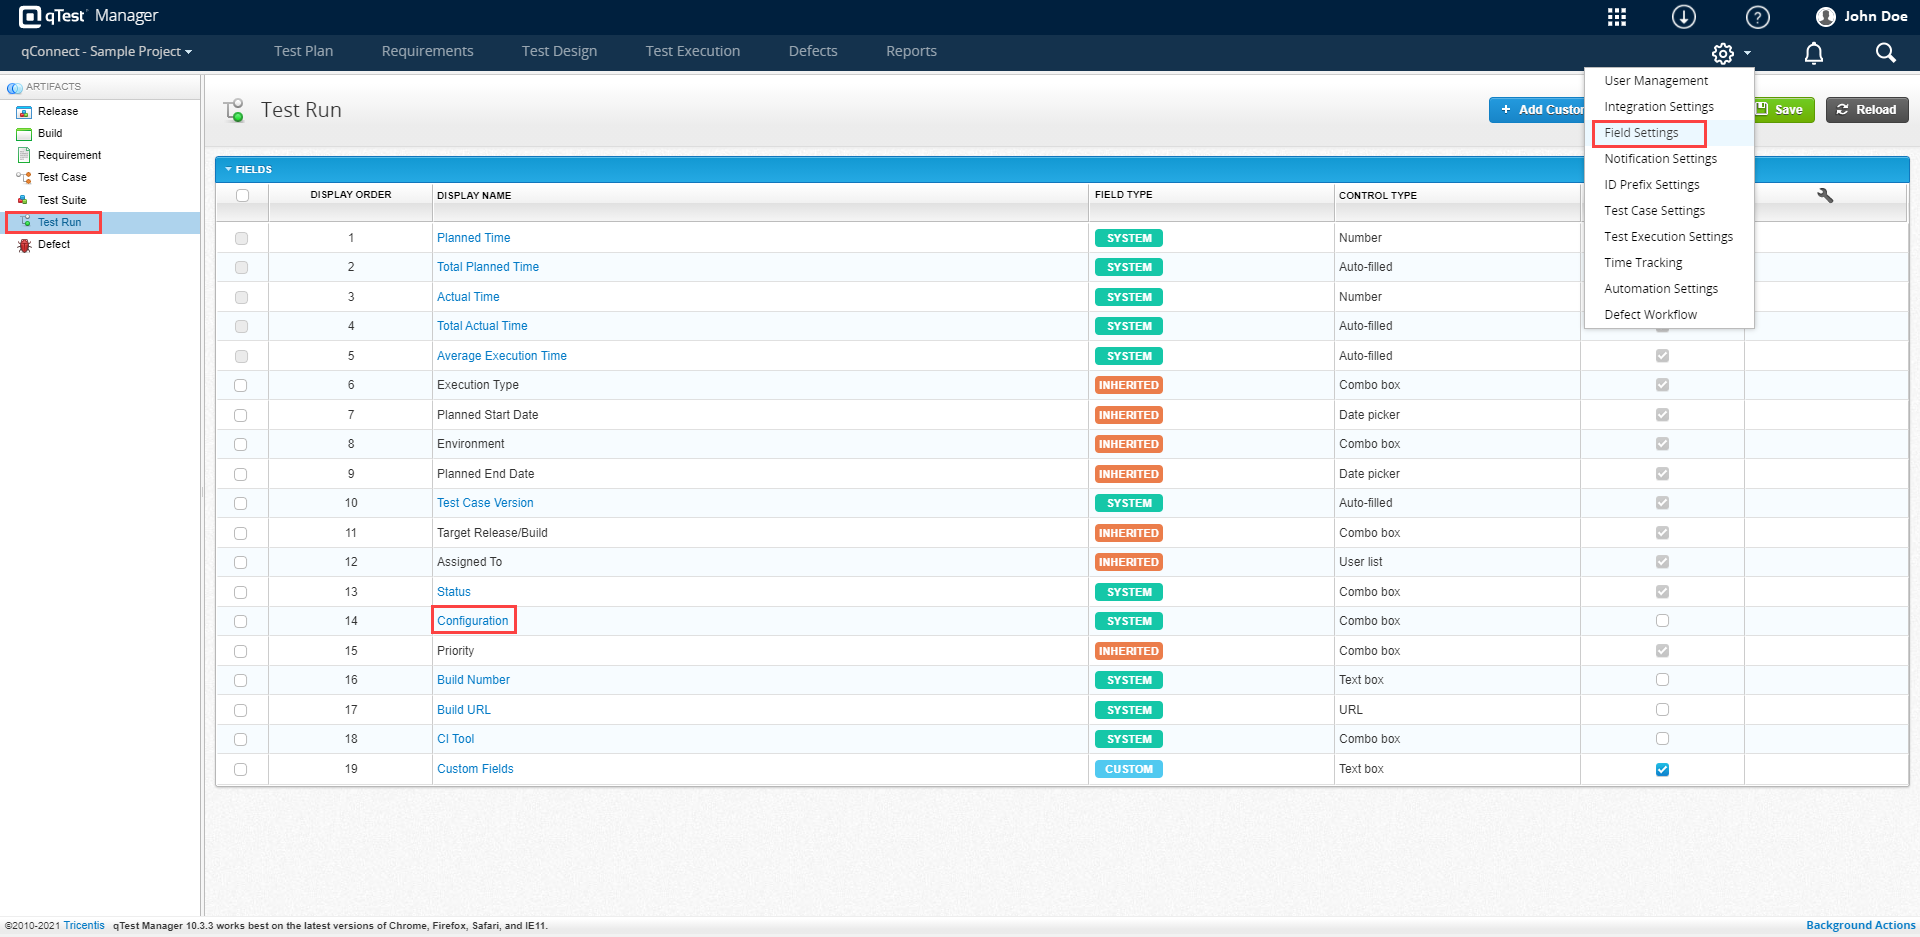
Task: Check the Execution Type row checkbox
Action: (241, 385)
